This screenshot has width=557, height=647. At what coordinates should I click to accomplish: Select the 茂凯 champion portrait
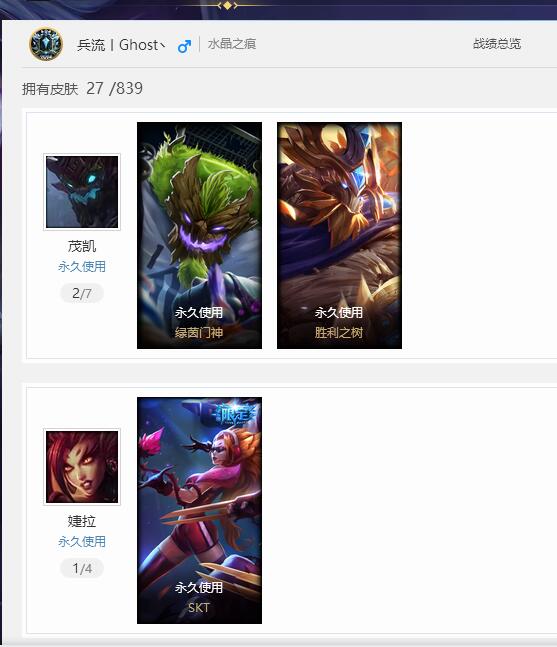pos(82,191)
